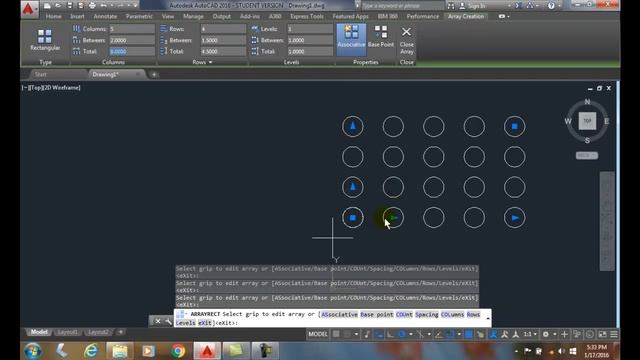This screenshot has width=640, height=360.
Task: Edit the Rows Between spacing field
Action: [x=223, y=40]
